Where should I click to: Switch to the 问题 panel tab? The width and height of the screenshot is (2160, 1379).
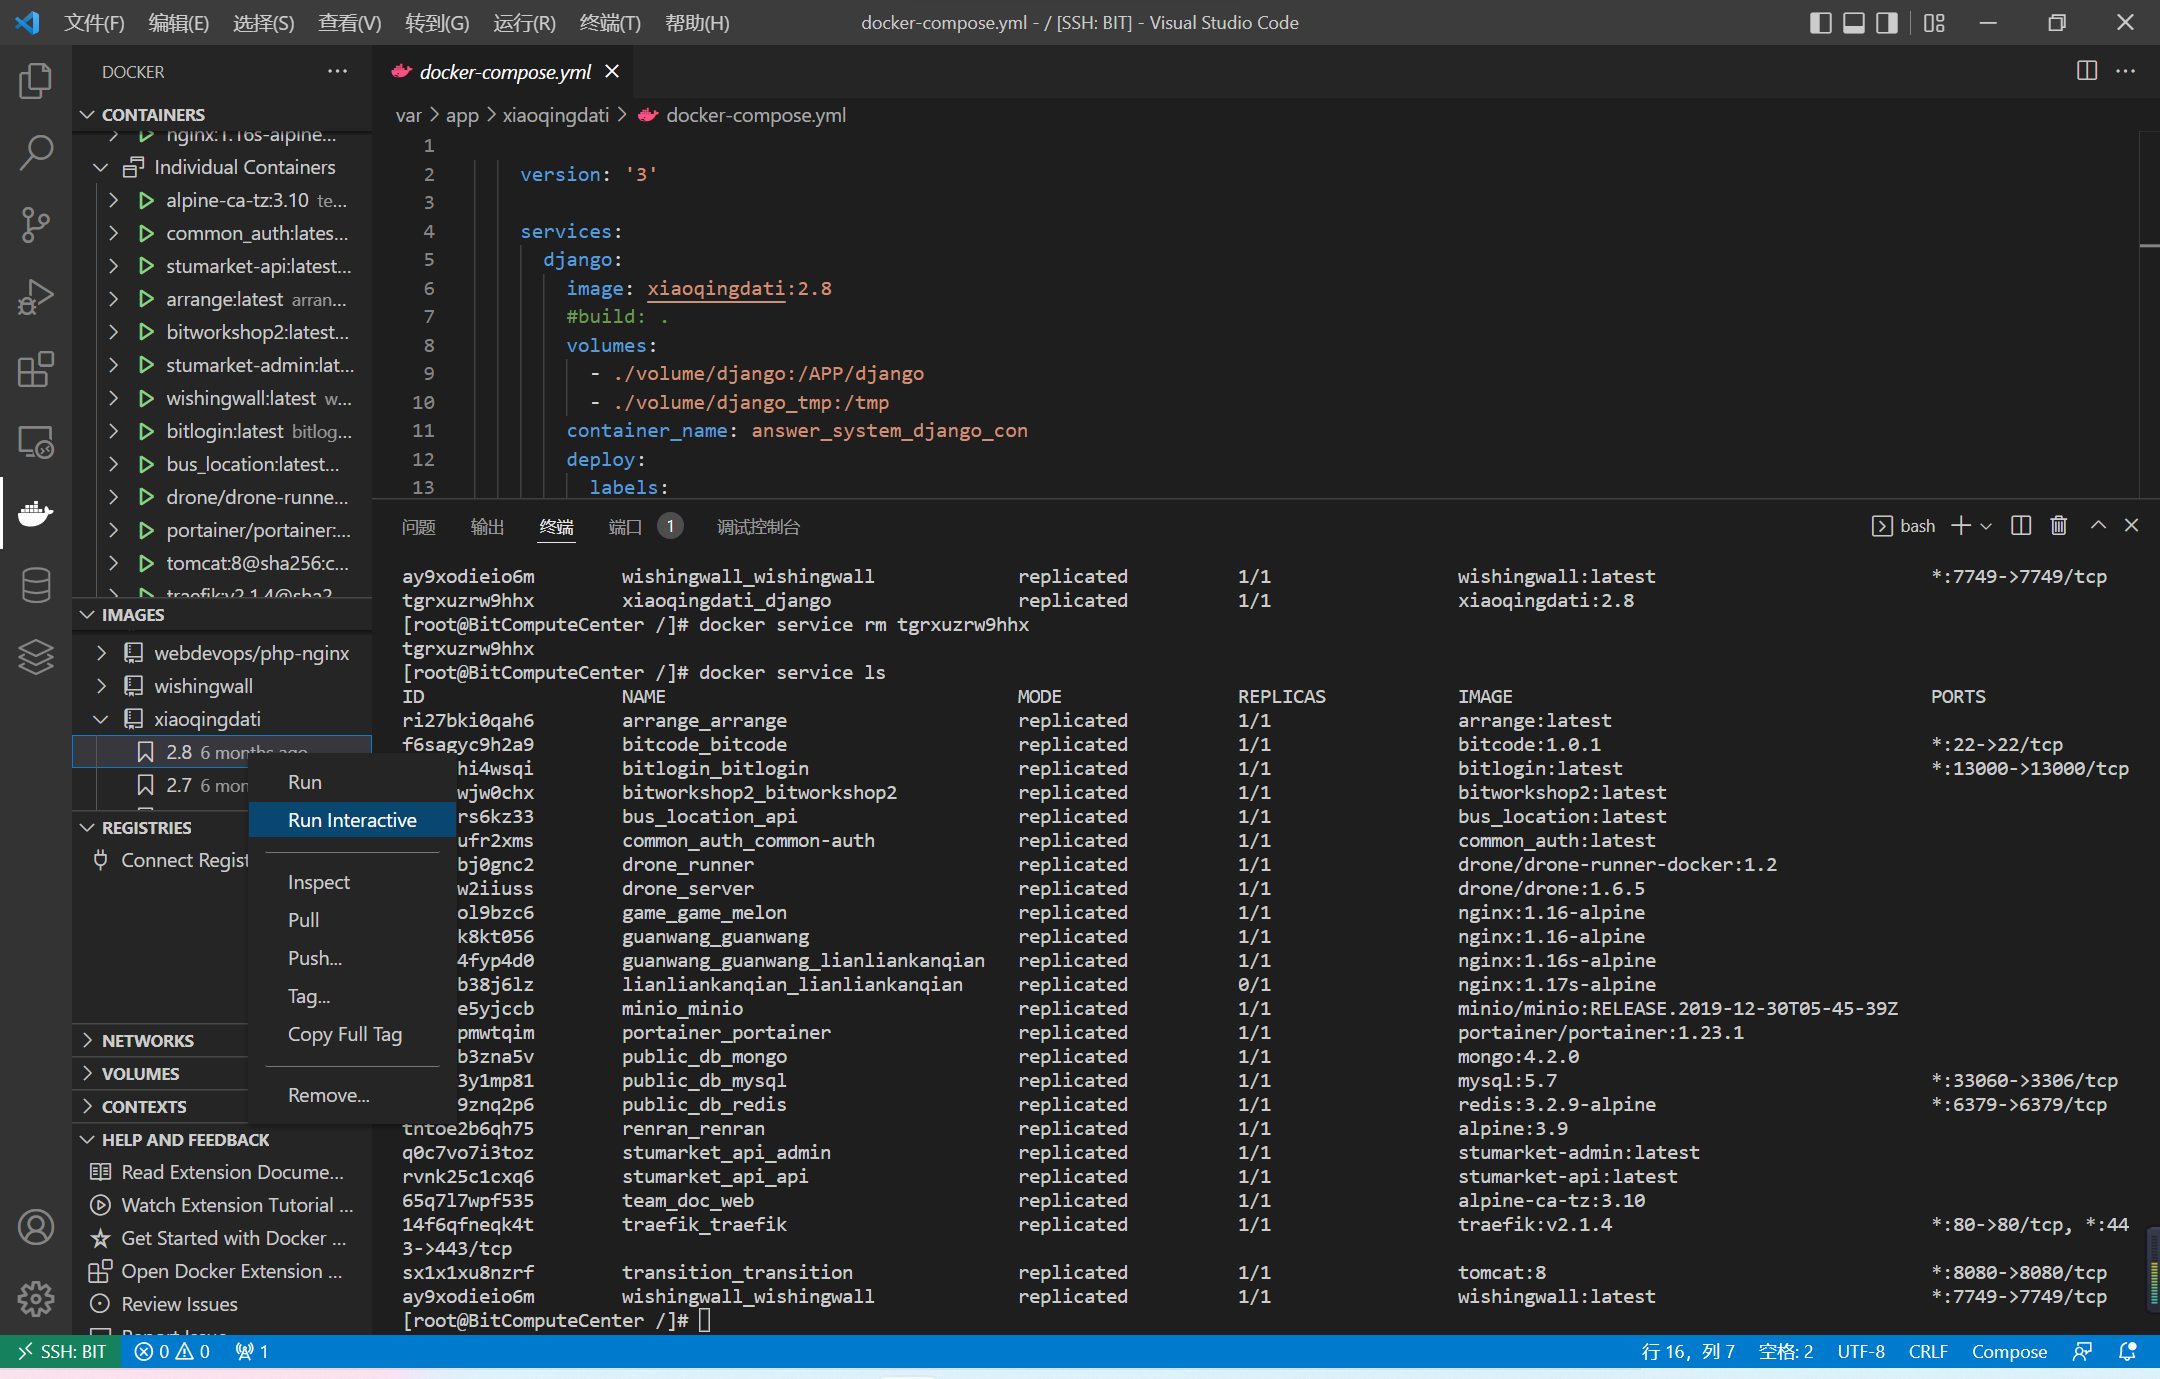pyautogui.click(x=418, y=526)
